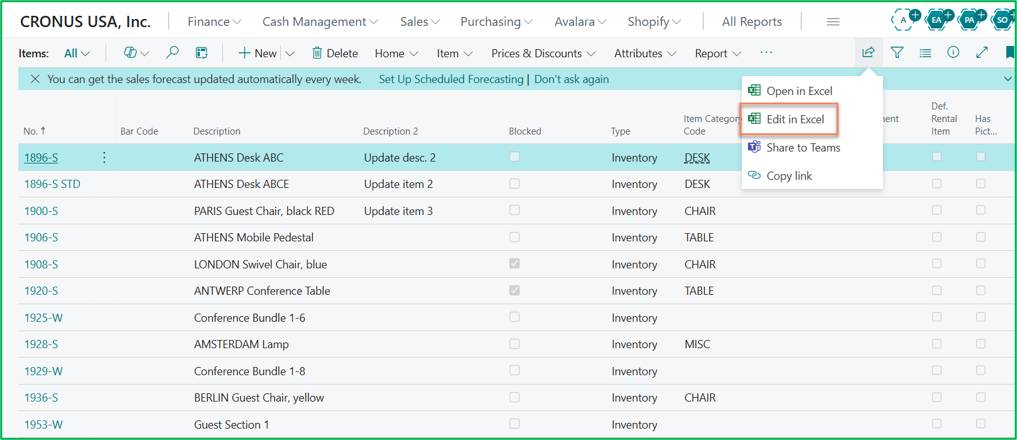Open the Items All views dropdown
Viewport: 1017px width, 440px height.
coord(77,53)
